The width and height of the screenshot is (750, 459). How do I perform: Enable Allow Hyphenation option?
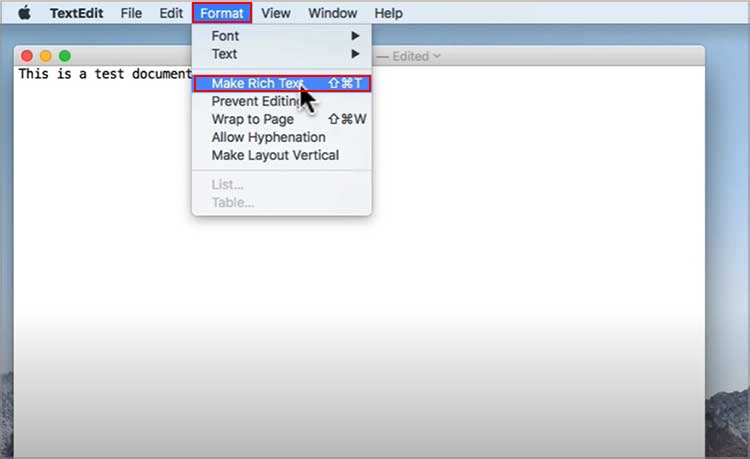282,137
